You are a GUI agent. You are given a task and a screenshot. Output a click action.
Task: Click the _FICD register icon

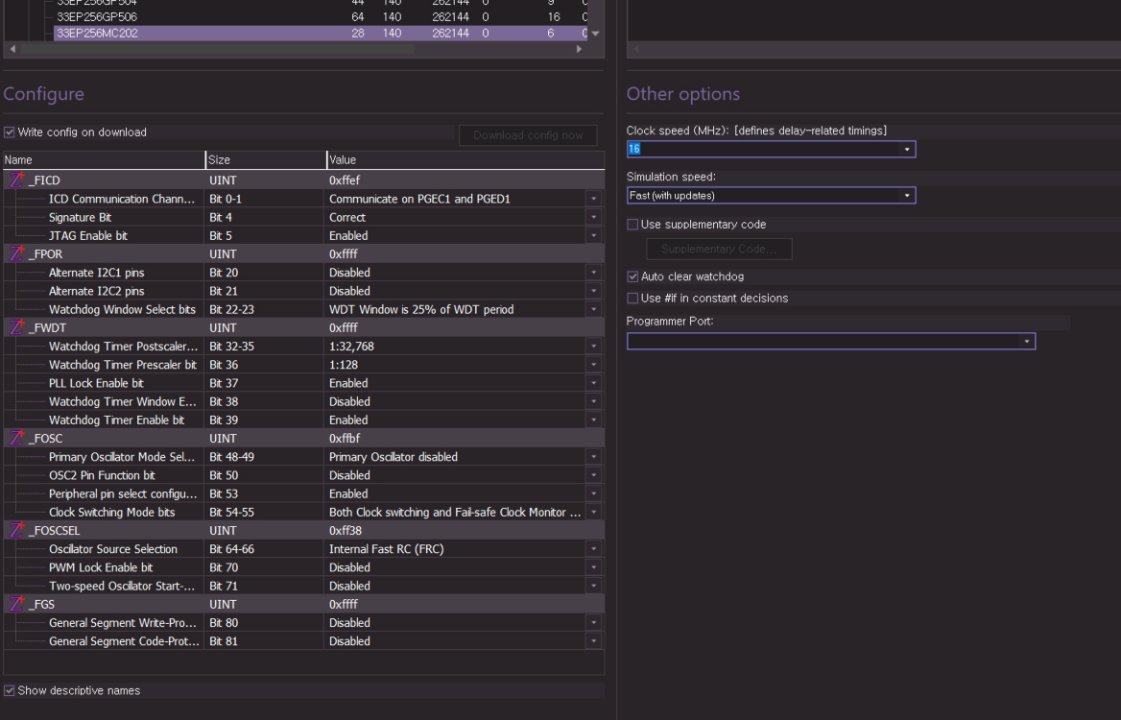pos(16,180)
